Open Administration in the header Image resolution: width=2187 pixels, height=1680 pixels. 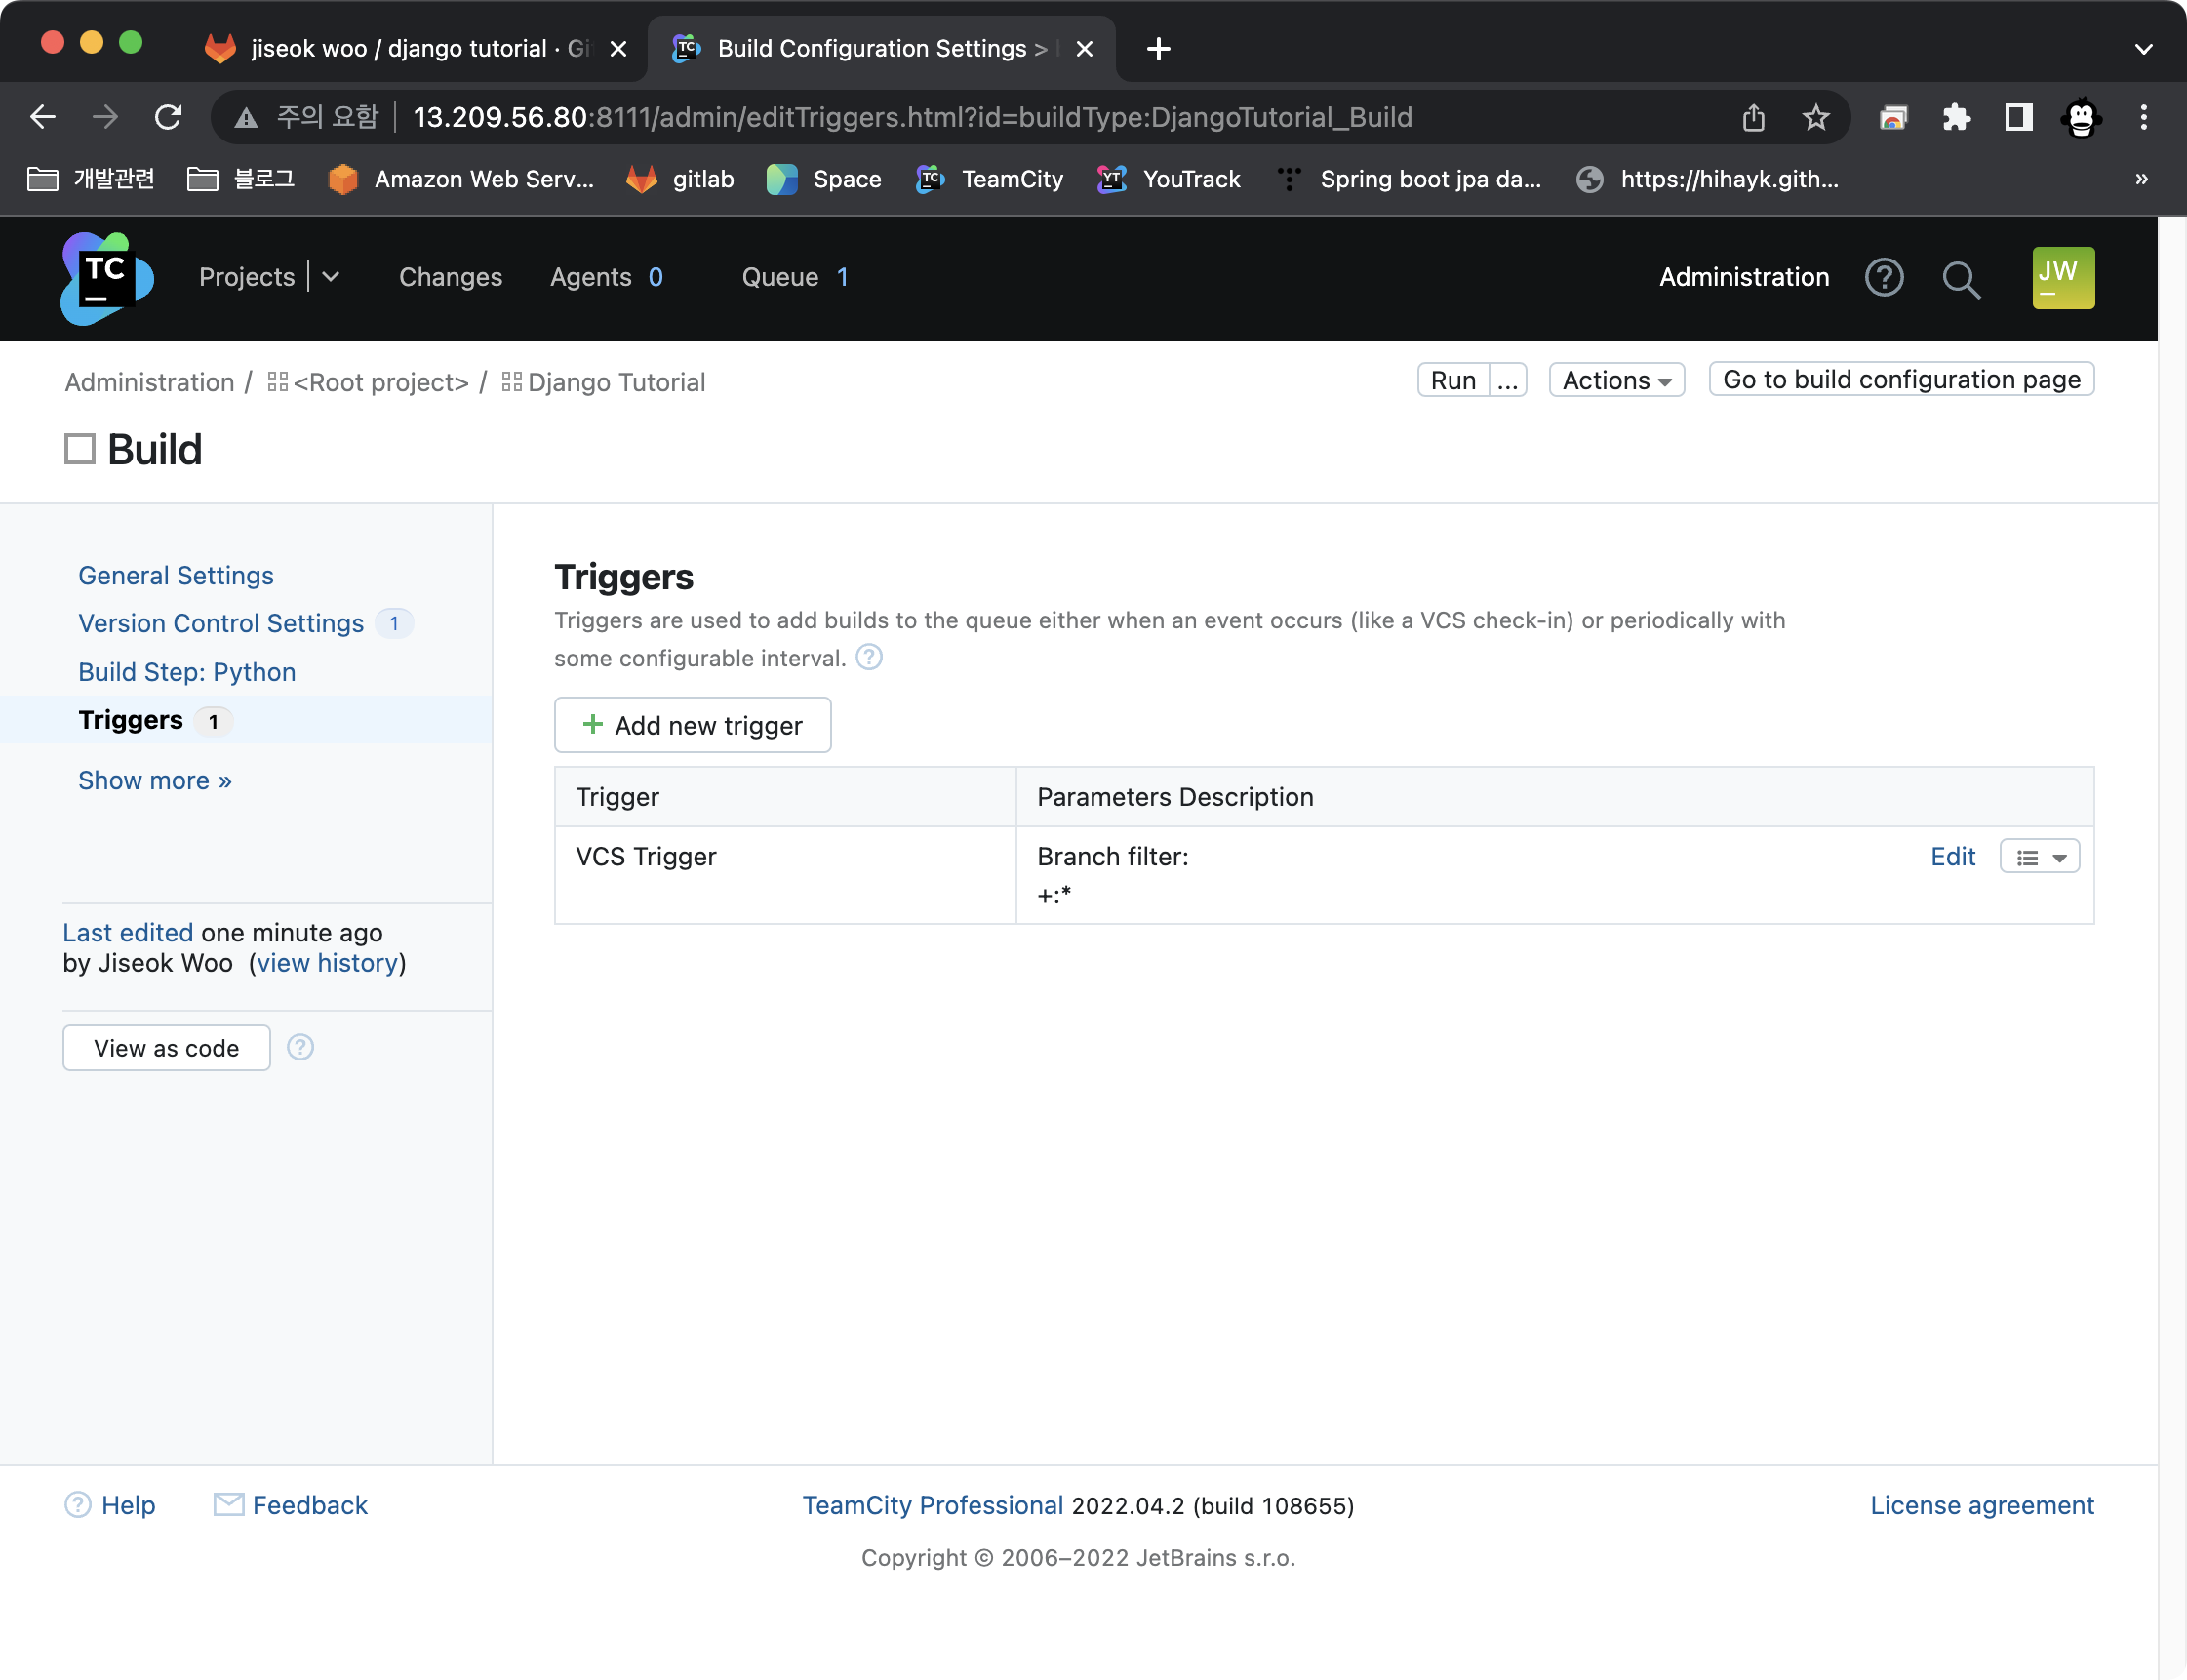[x=1744, y=277]
